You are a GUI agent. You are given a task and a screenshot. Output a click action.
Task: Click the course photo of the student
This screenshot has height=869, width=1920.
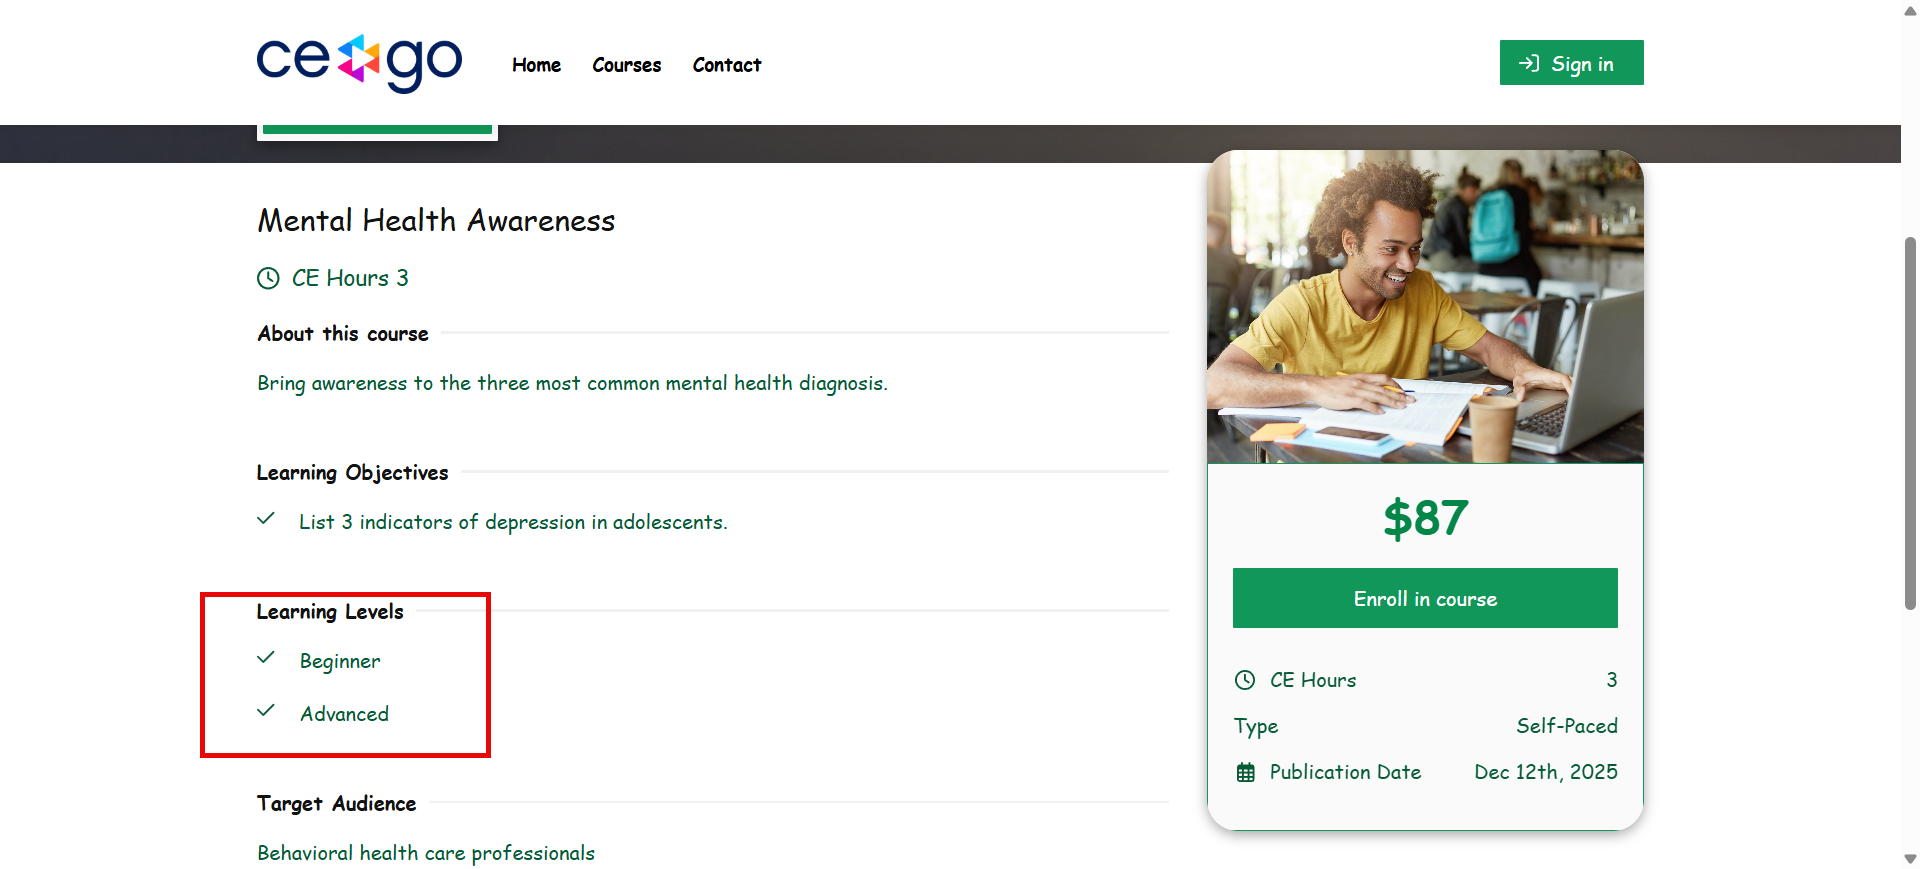(x=1425, y=307)
